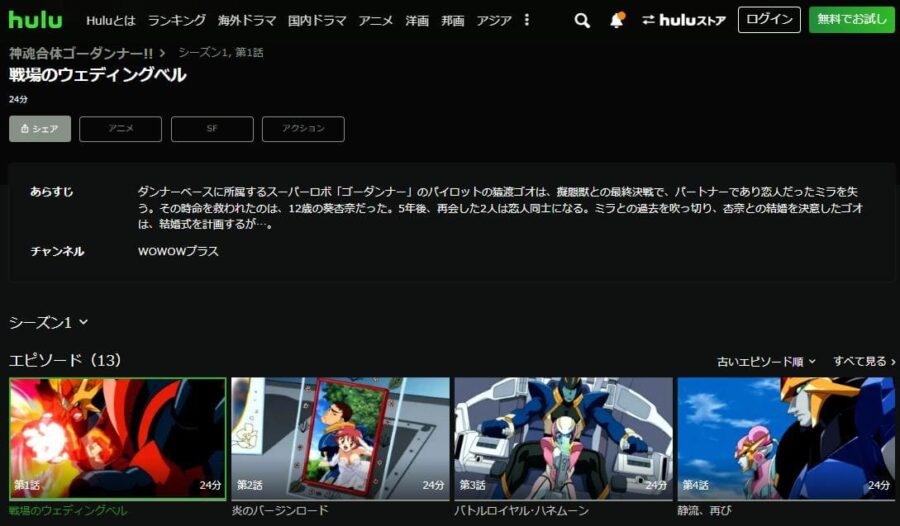Click the ログイン button
This screenshot has height=526, width=900.
769,20
